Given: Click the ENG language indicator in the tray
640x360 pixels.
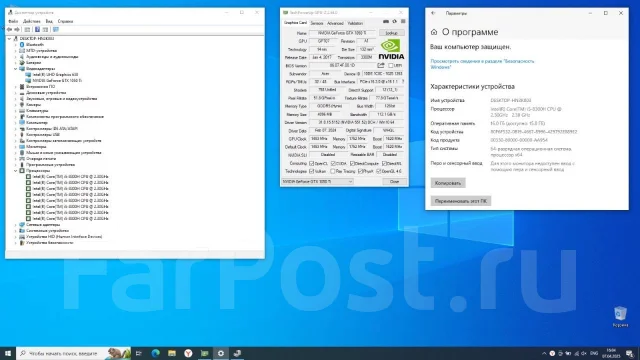Looking at the screenshot, I should tap(594, 353).
